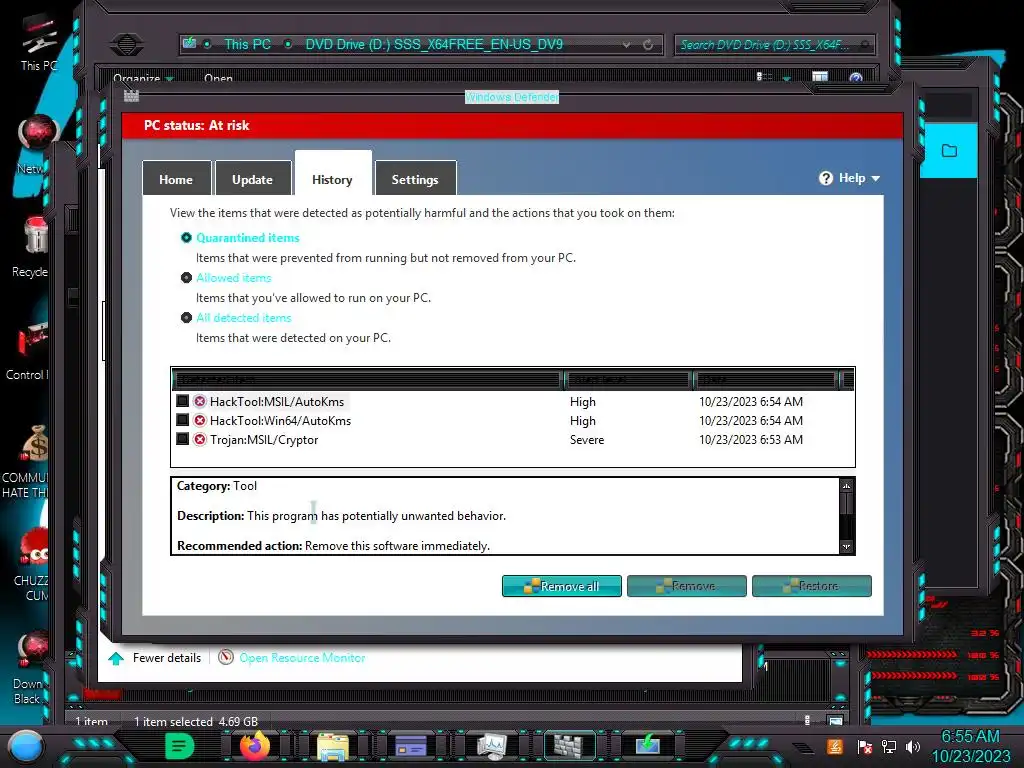Viewport: 1024px width, 768px height.
Task: Select the HackTool:Win64/AutoKms item name
Action: [280, 421]
